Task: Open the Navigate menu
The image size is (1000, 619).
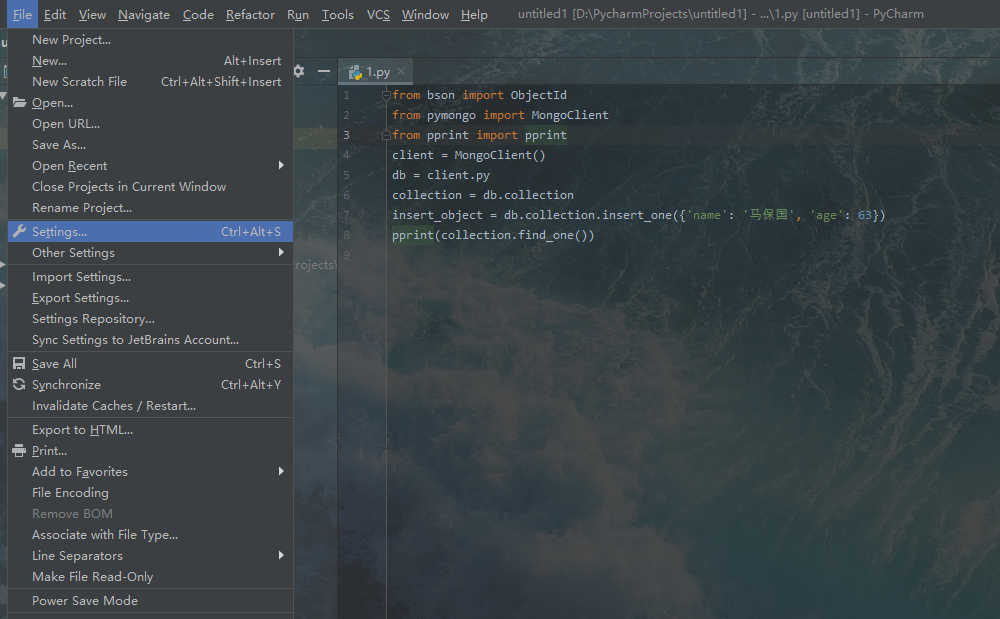Action: pos(144,14)
